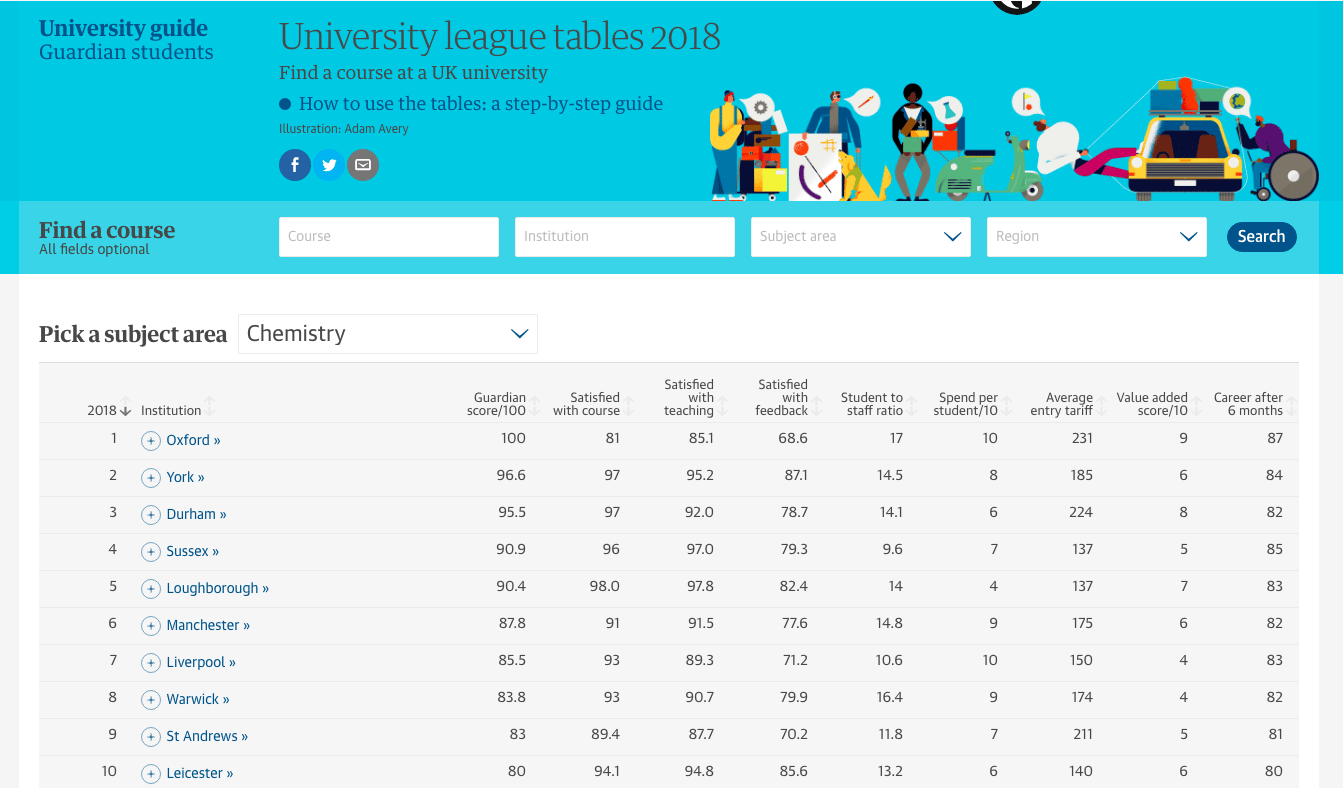Change the Chemistry subject area selector
Image resolution: width=1343 pixels, height=788 pixels.
[x=388, y=334]
